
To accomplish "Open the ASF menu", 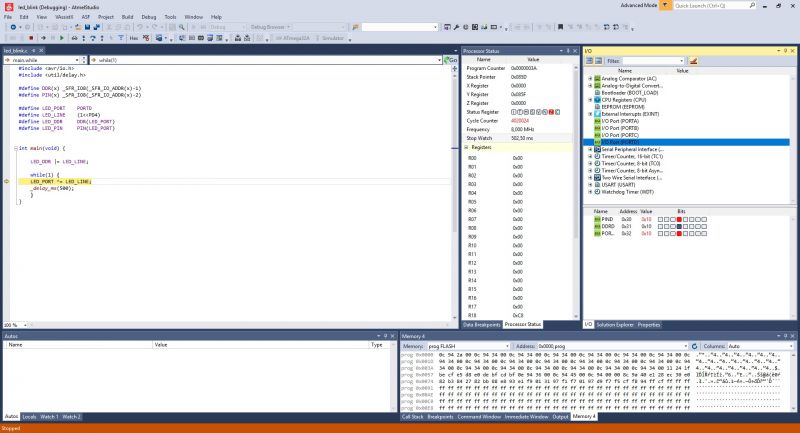I will tap(86, 17).
